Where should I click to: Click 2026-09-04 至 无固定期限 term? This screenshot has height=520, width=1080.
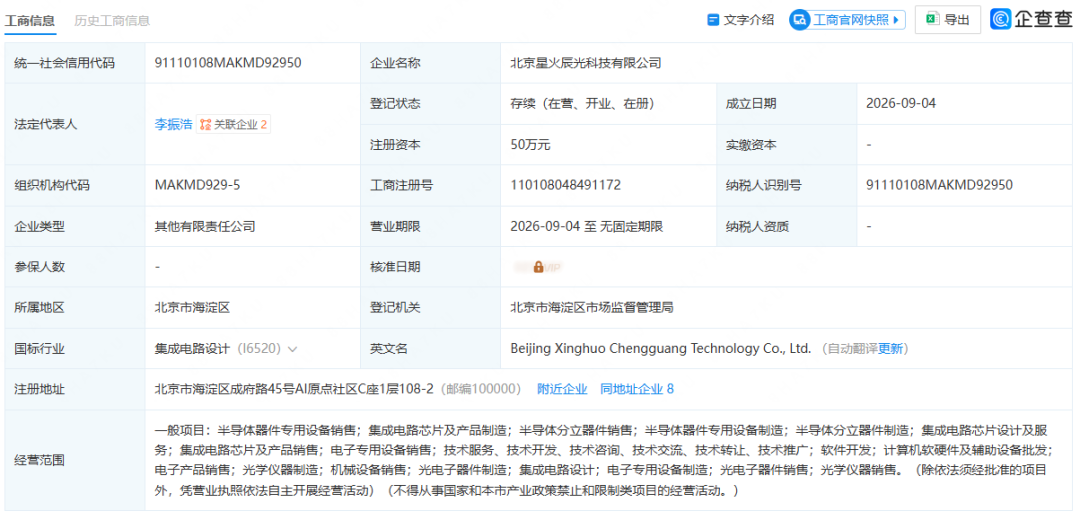coord(587,226)
